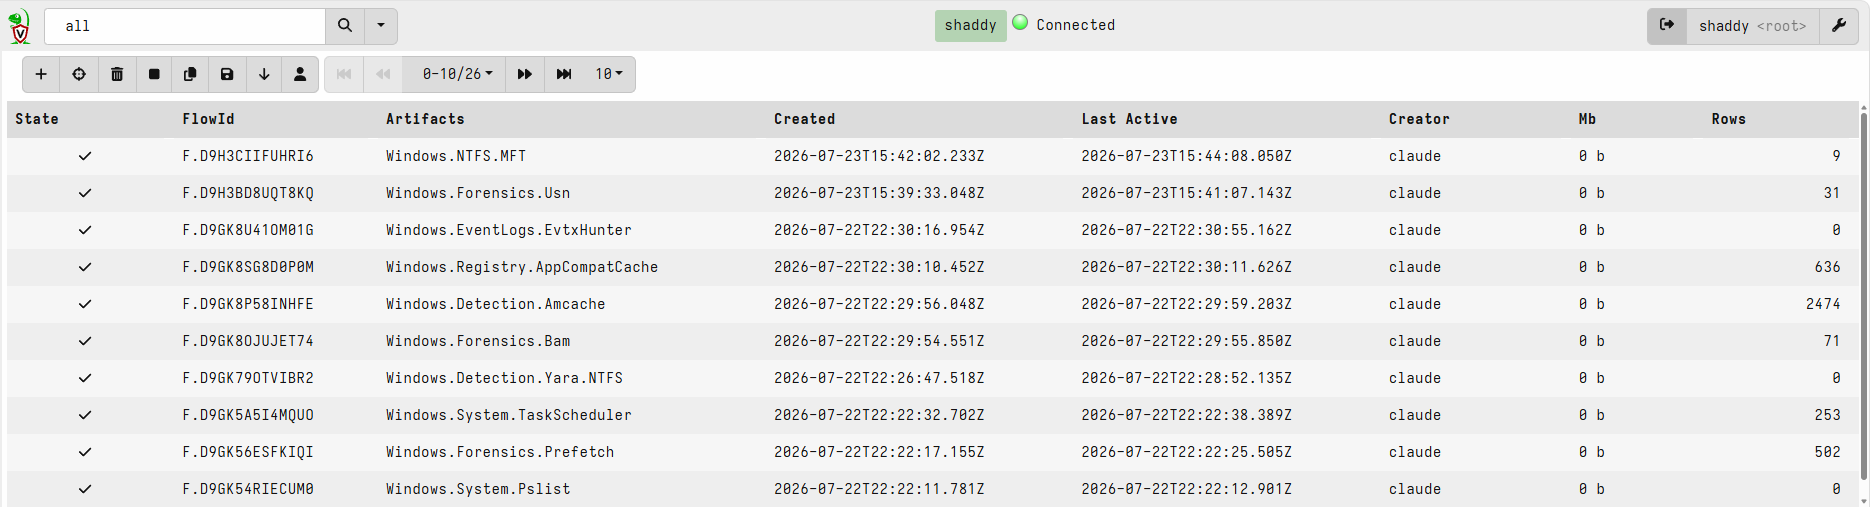
Task: Go to next page of flows
Action: [x=524, y=74]
